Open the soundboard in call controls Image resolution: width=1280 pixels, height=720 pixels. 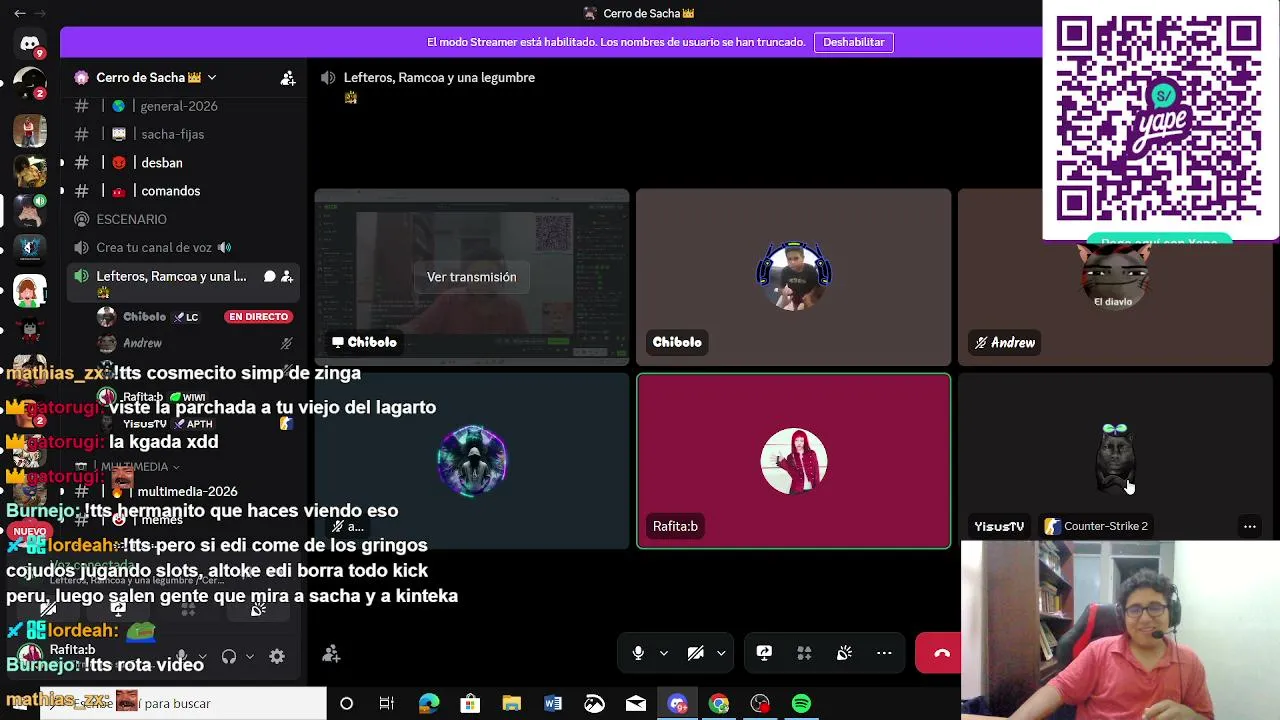point(844,653)
